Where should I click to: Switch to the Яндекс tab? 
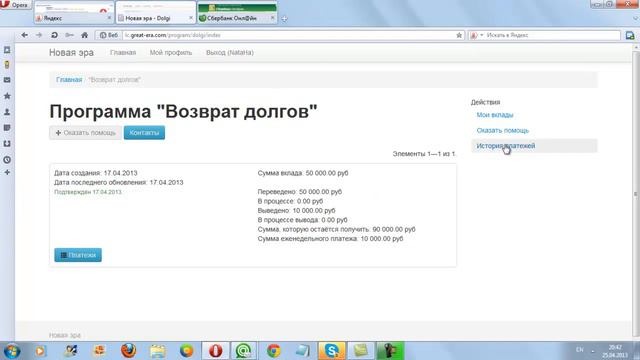click(74, 13)
